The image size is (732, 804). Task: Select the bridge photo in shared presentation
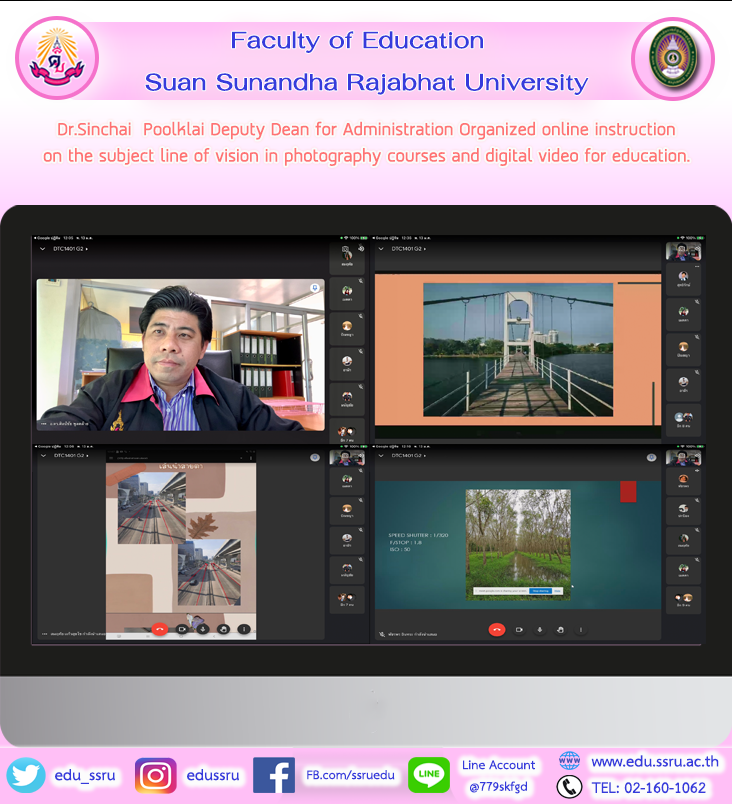tap(517, 349)
